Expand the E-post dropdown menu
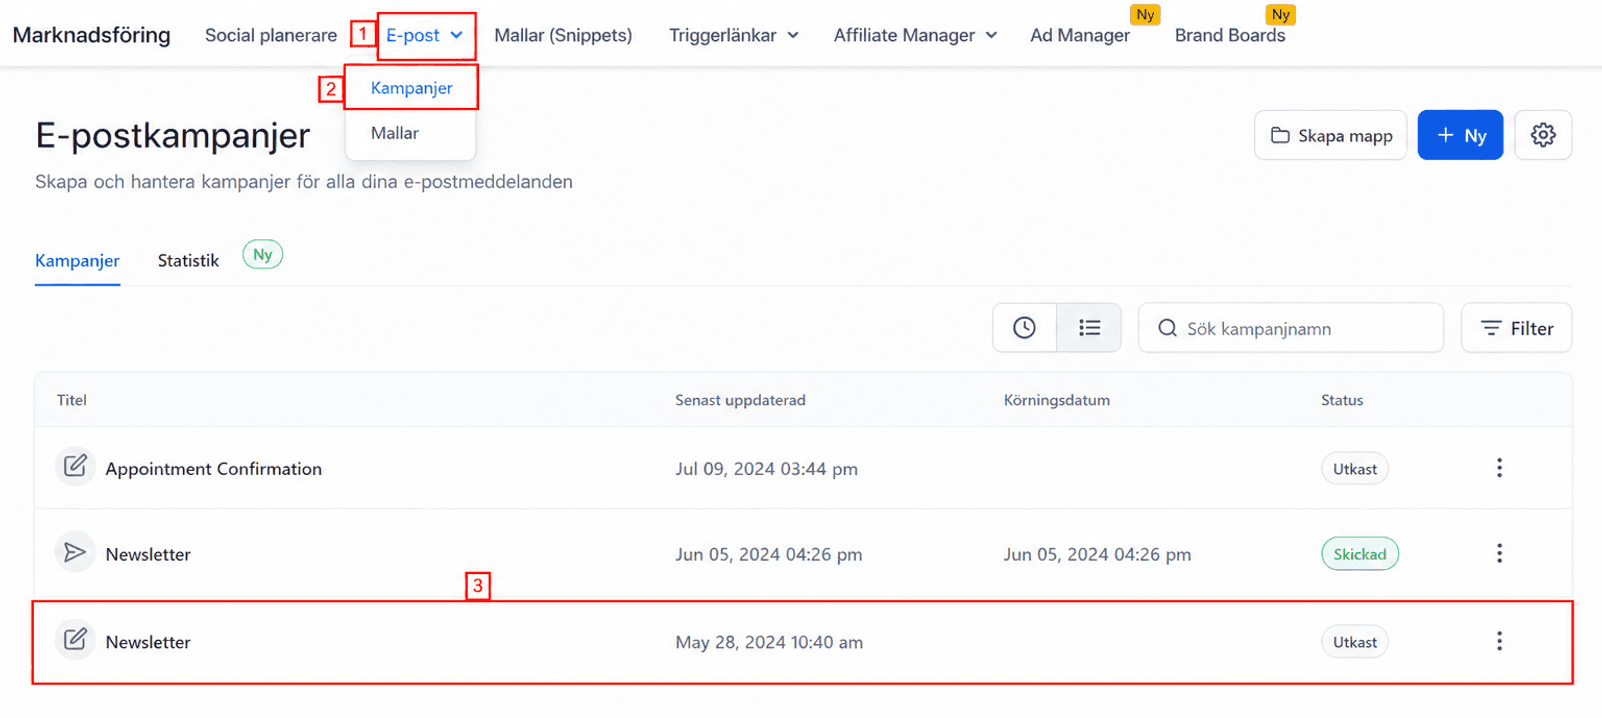The width and height of the screenshot is (1602, 718). (x=425, y=35)
